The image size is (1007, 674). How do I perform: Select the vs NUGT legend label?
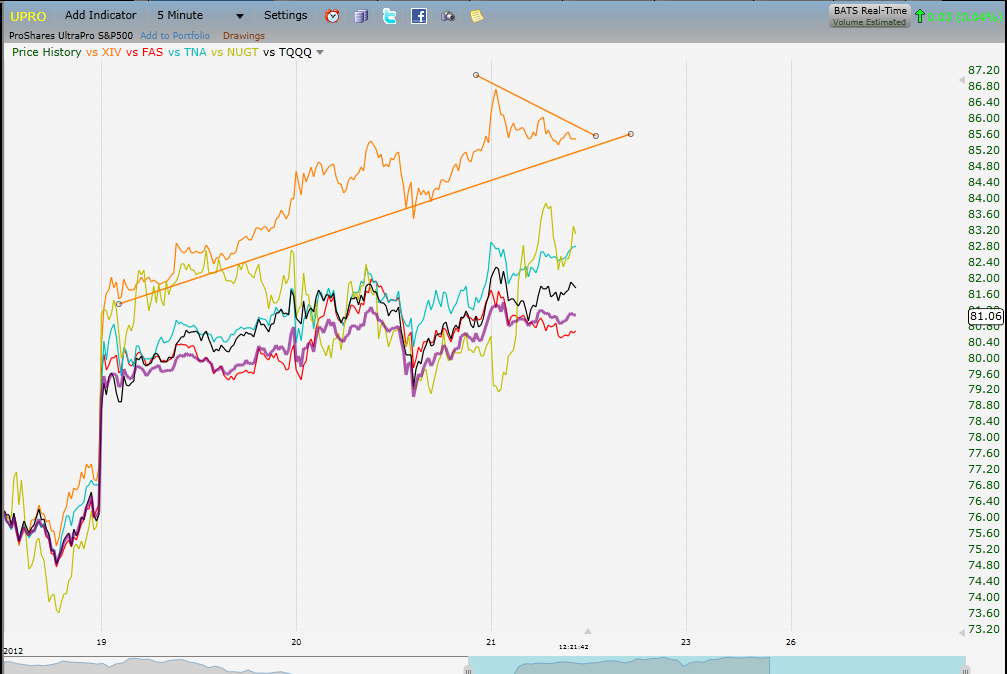pos(234,52)
